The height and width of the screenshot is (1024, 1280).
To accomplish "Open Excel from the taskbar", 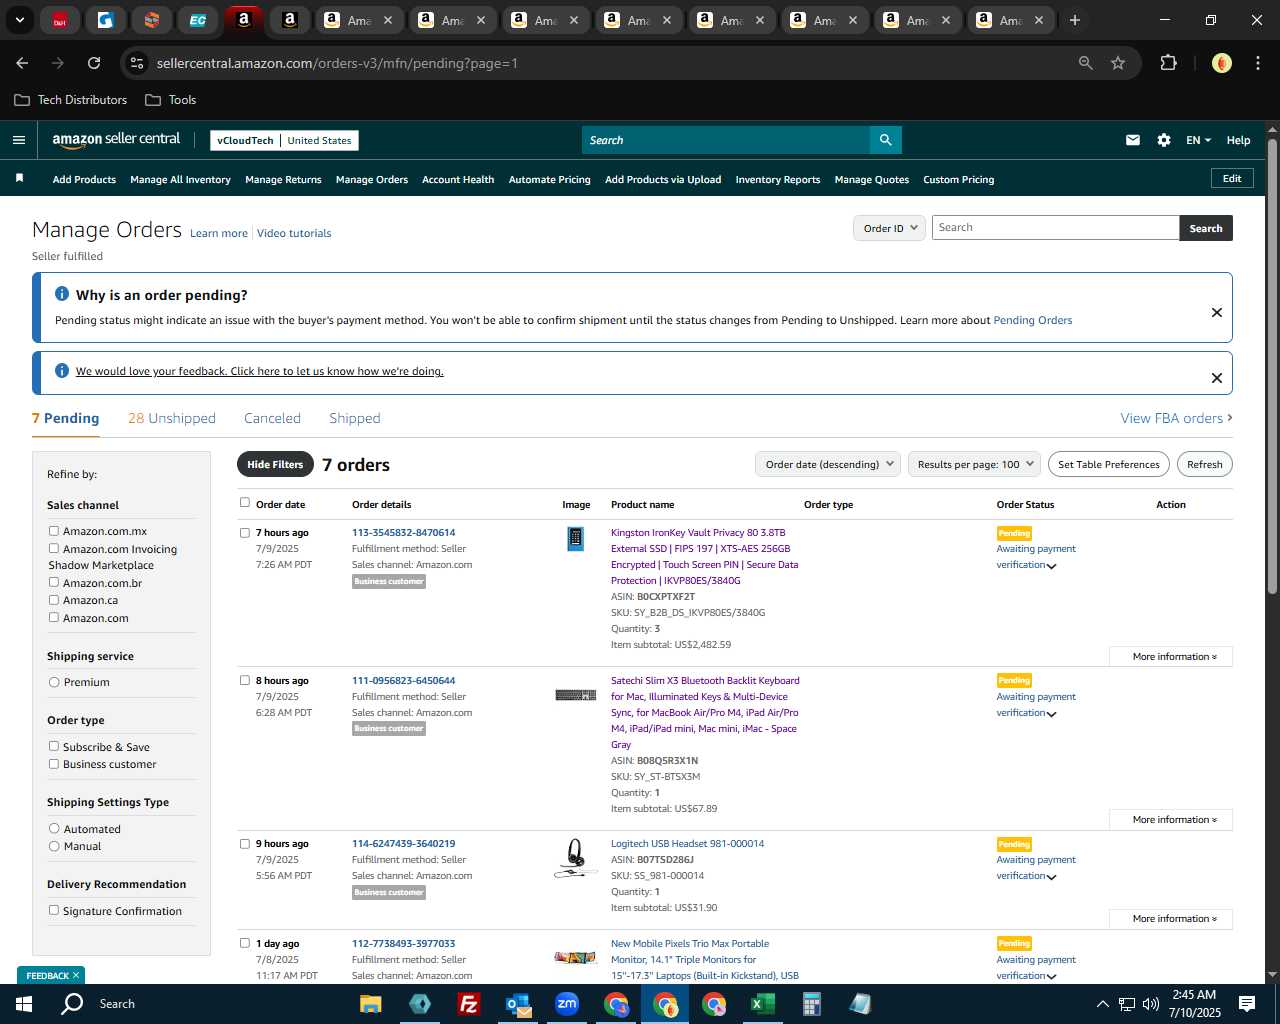I will point(762,1004).
